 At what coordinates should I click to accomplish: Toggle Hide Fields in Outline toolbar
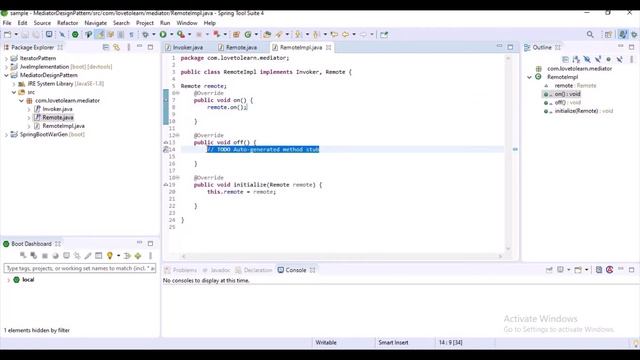[587, 60]
